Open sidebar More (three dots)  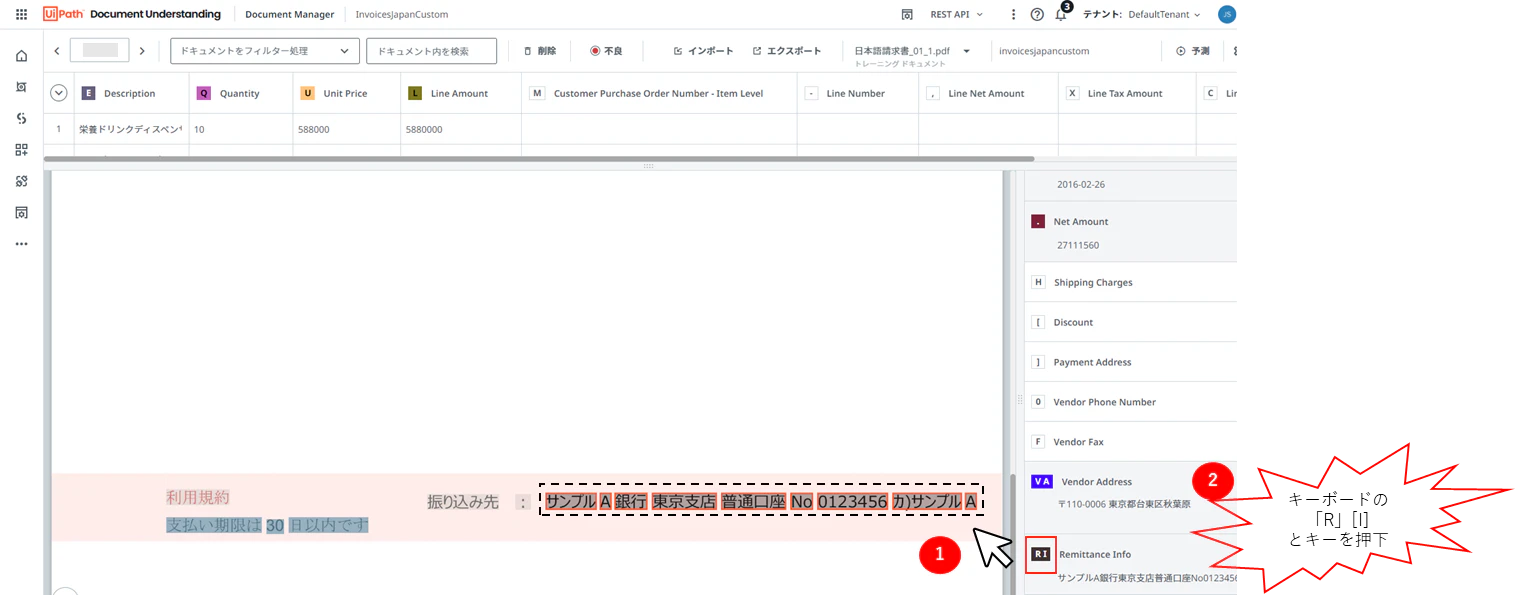(x=21, y=243)
